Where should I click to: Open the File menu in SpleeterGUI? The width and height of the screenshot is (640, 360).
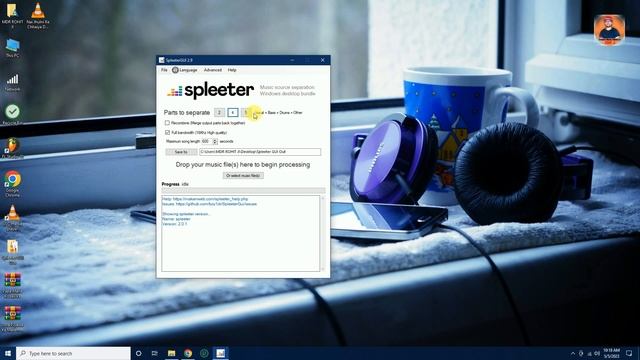[164, 70]
